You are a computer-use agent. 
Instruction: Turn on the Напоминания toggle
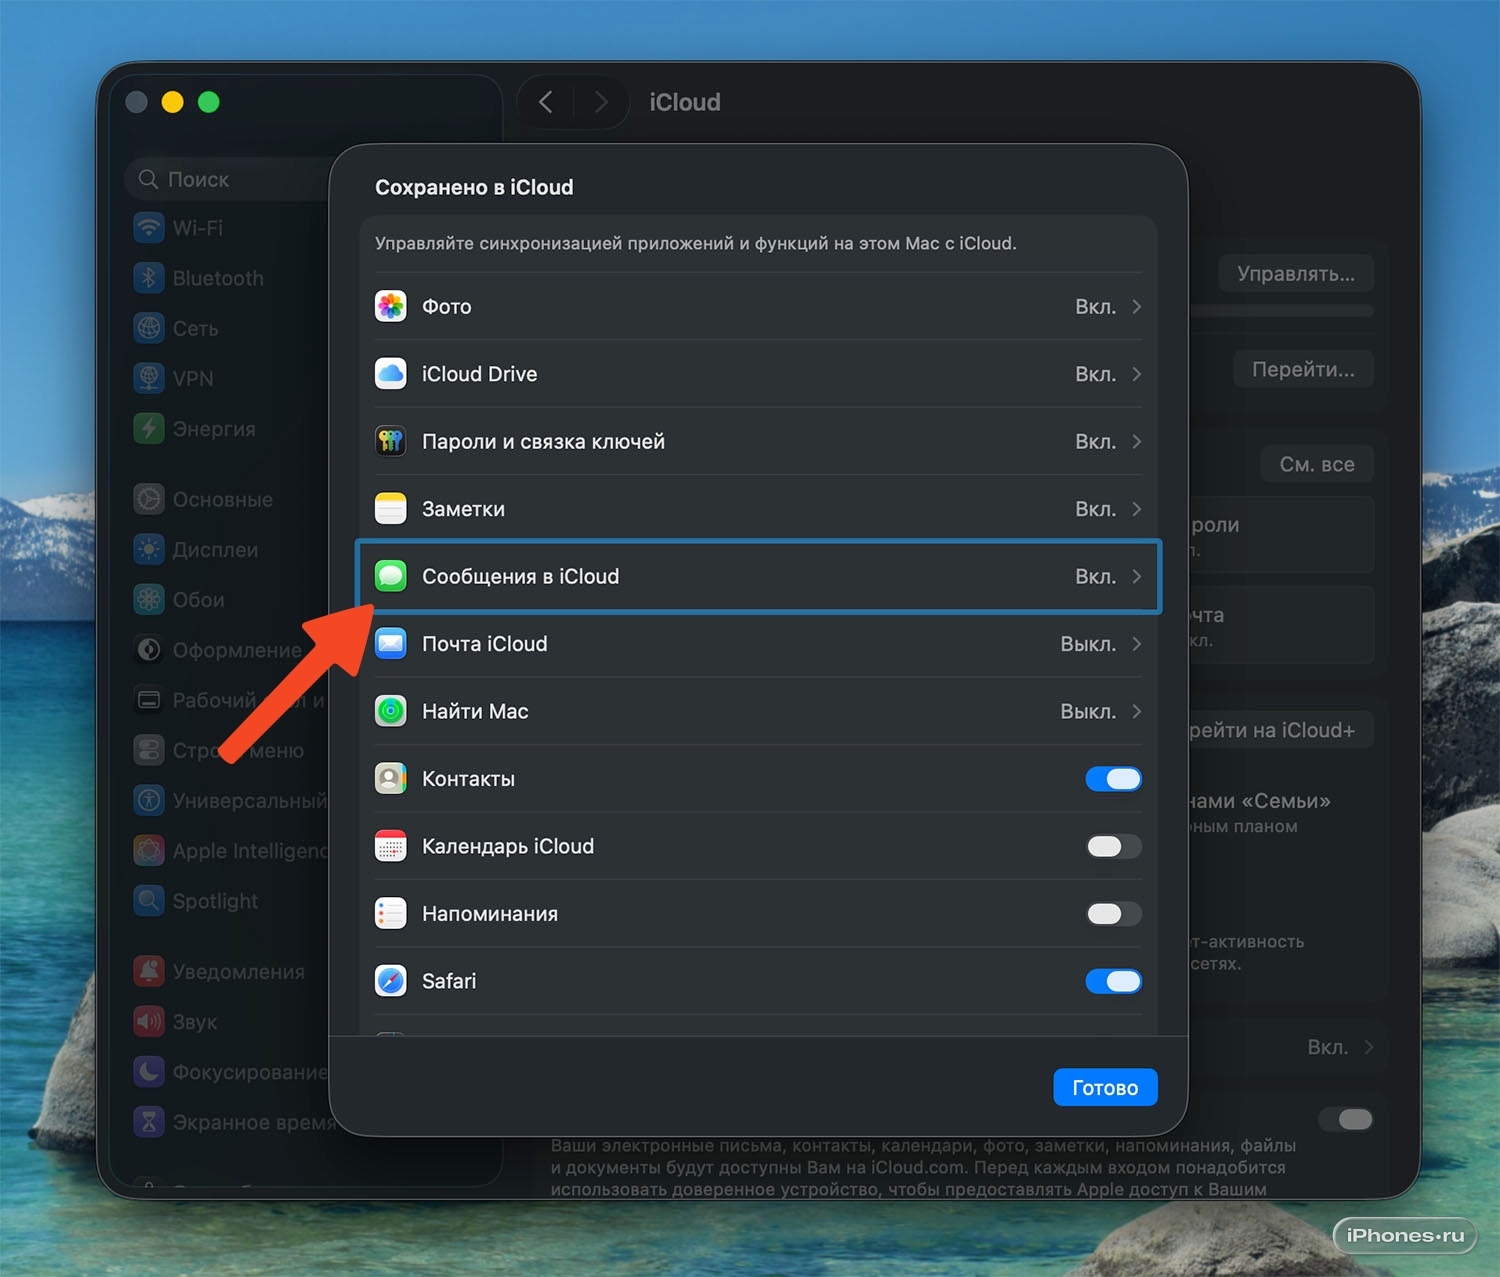coord(1113,914)
